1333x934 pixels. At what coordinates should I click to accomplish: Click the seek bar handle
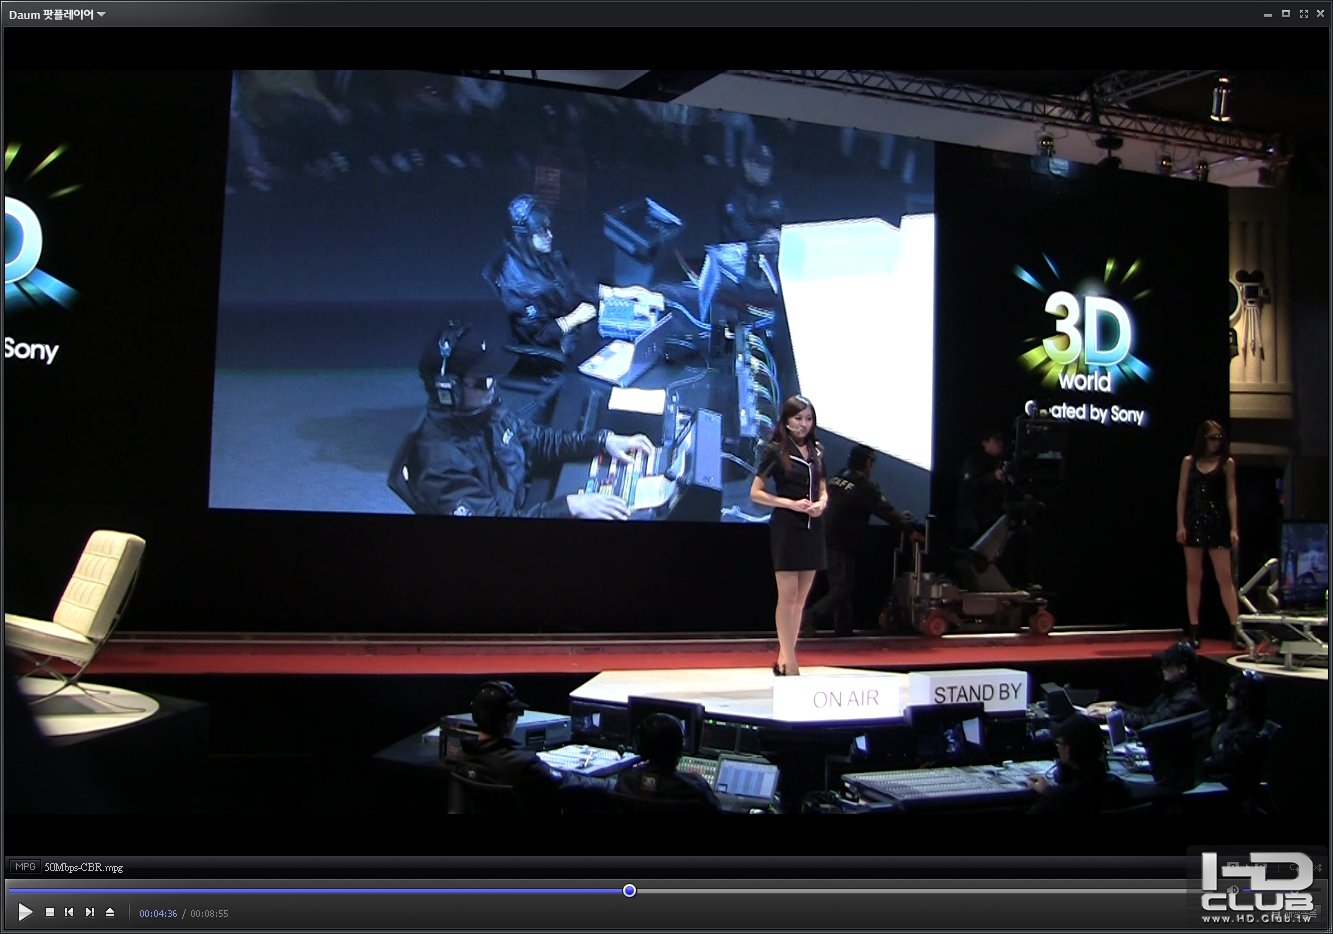click(629, 890)
